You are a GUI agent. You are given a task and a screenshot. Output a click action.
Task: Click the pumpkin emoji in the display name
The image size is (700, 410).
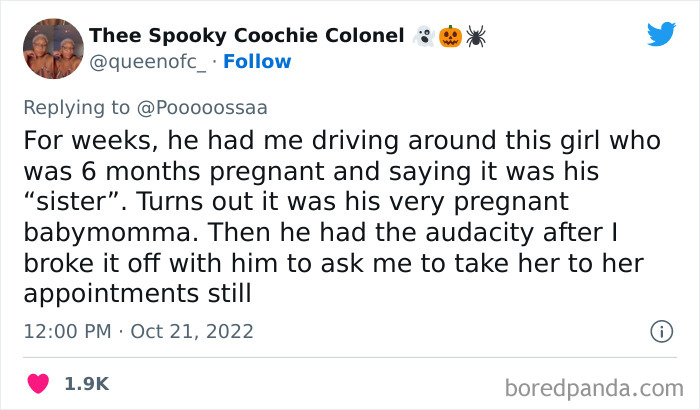point(449,36)
